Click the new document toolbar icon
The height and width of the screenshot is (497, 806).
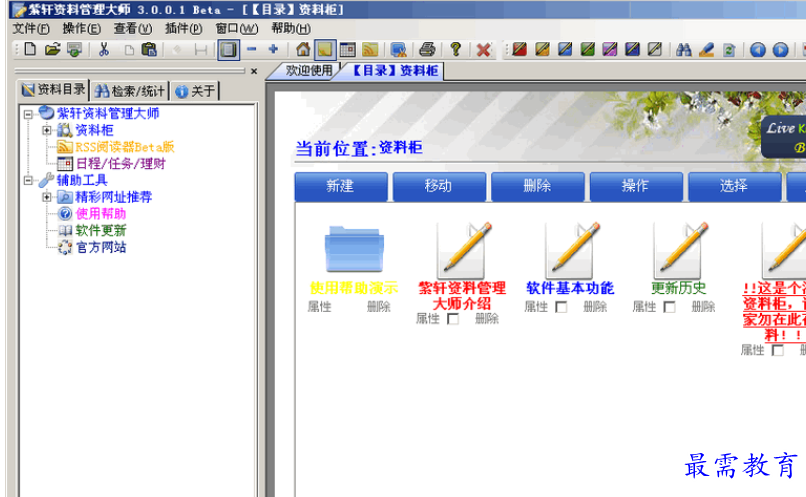pyautogui.click(x=30, y=49)
